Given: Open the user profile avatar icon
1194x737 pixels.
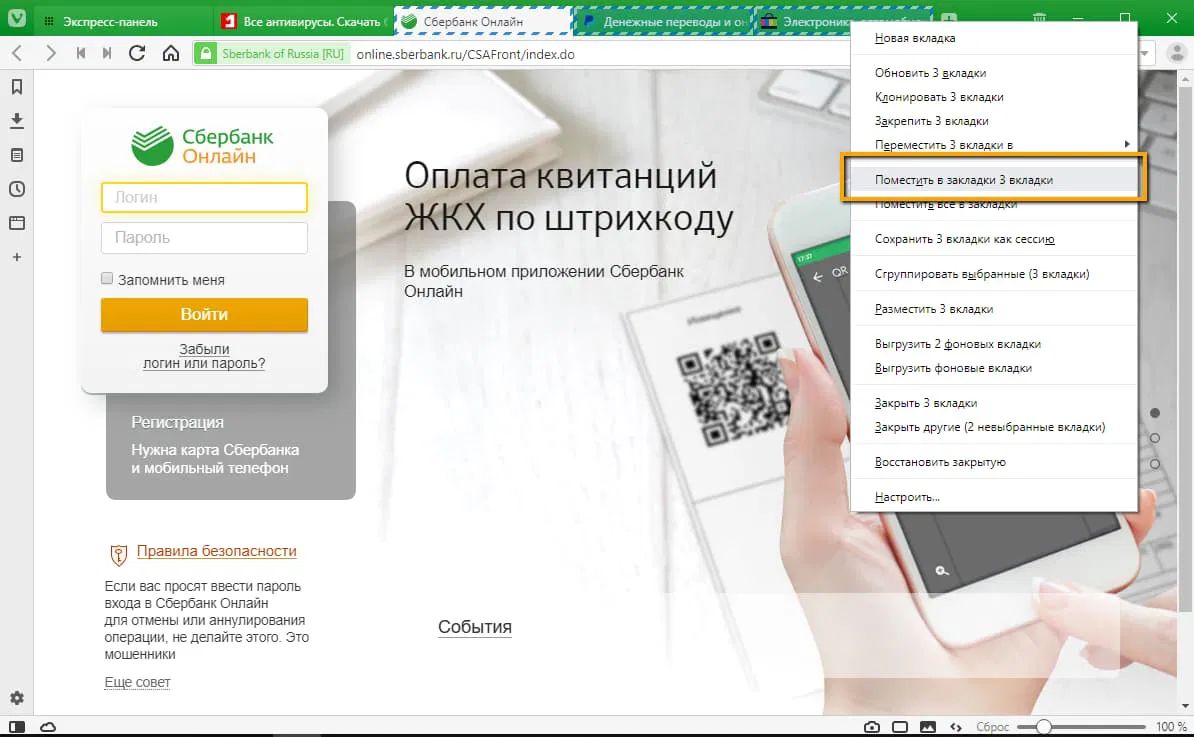Looking at the screenshot, I should point(1176,53).
